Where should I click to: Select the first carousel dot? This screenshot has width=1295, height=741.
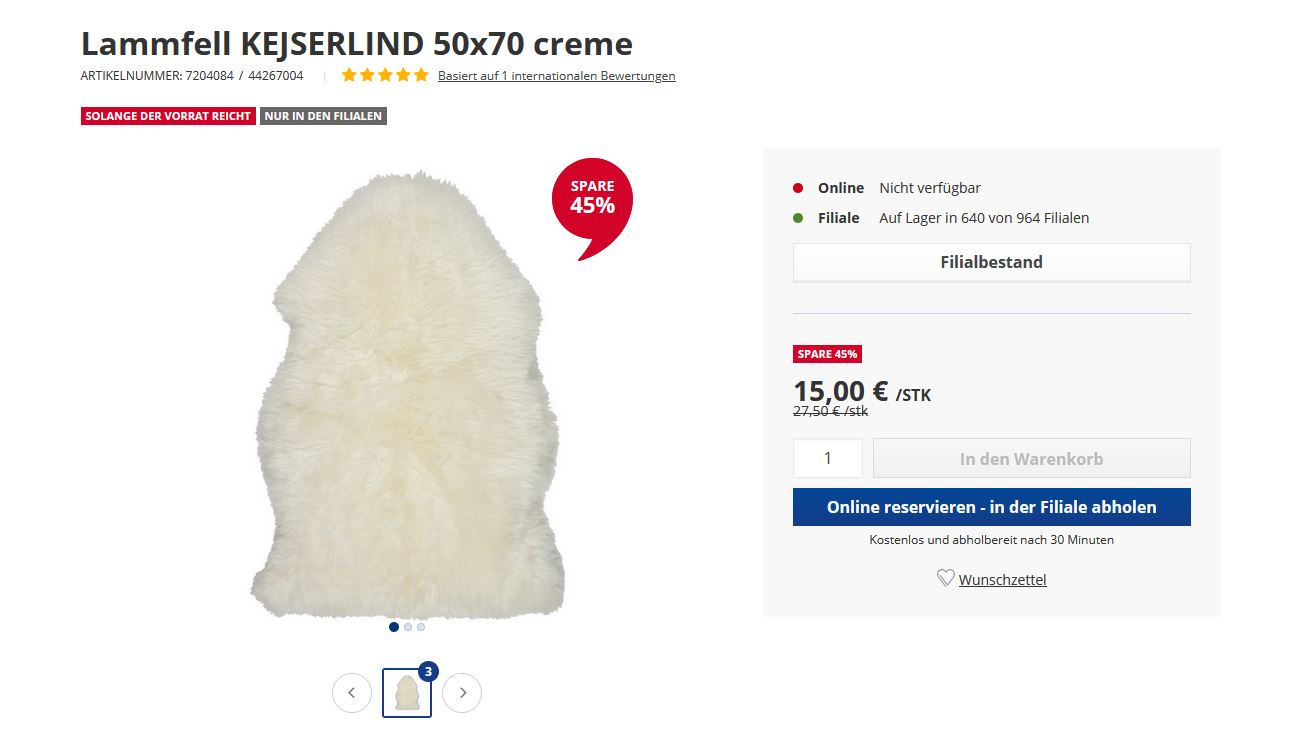point(394,627)
